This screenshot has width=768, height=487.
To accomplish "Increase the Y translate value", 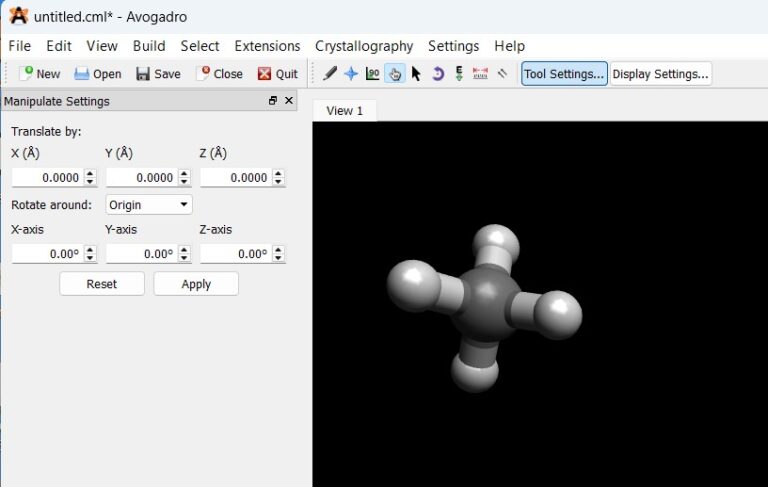I will 184,173.
